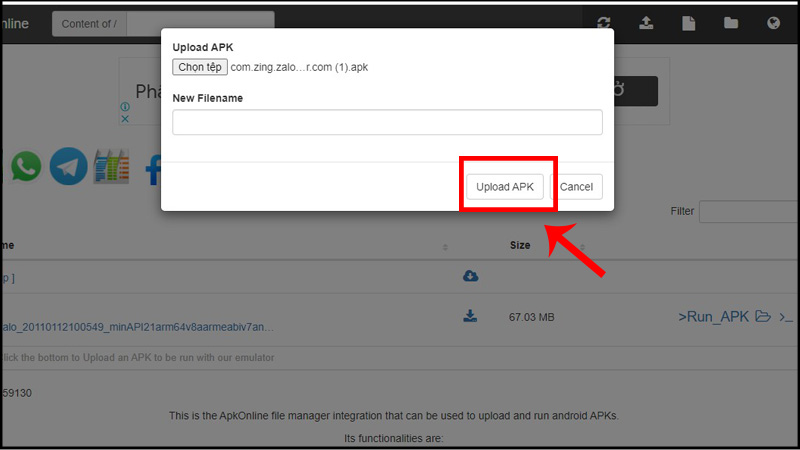Click the globe icon in top toolbar
800x450 pixels.
(x=773, y=23)
